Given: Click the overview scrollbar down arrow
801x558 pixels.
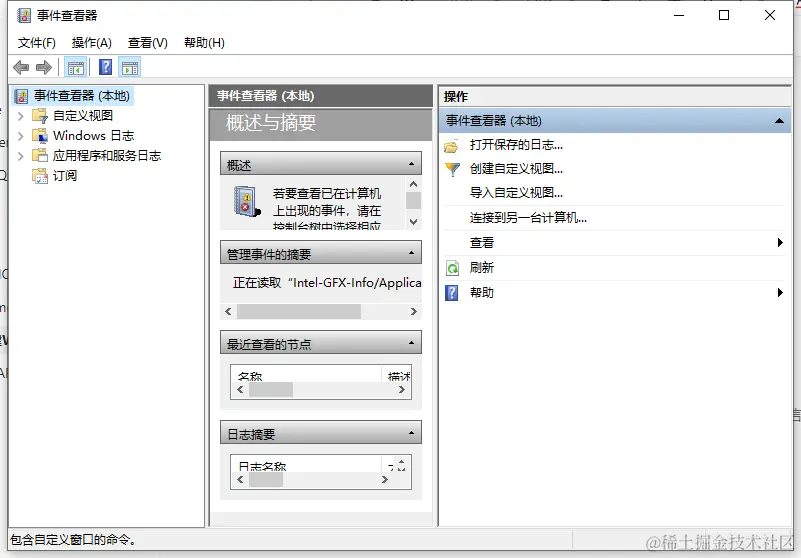Looking at the screenshot, I should (x=413, y=222).
